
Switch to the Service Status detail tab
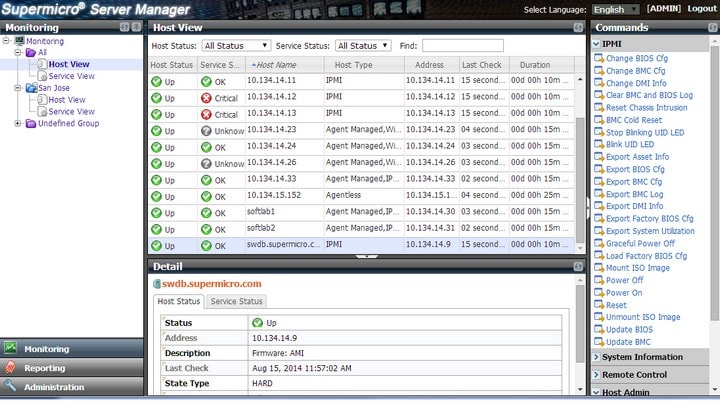tap(236, 301)
